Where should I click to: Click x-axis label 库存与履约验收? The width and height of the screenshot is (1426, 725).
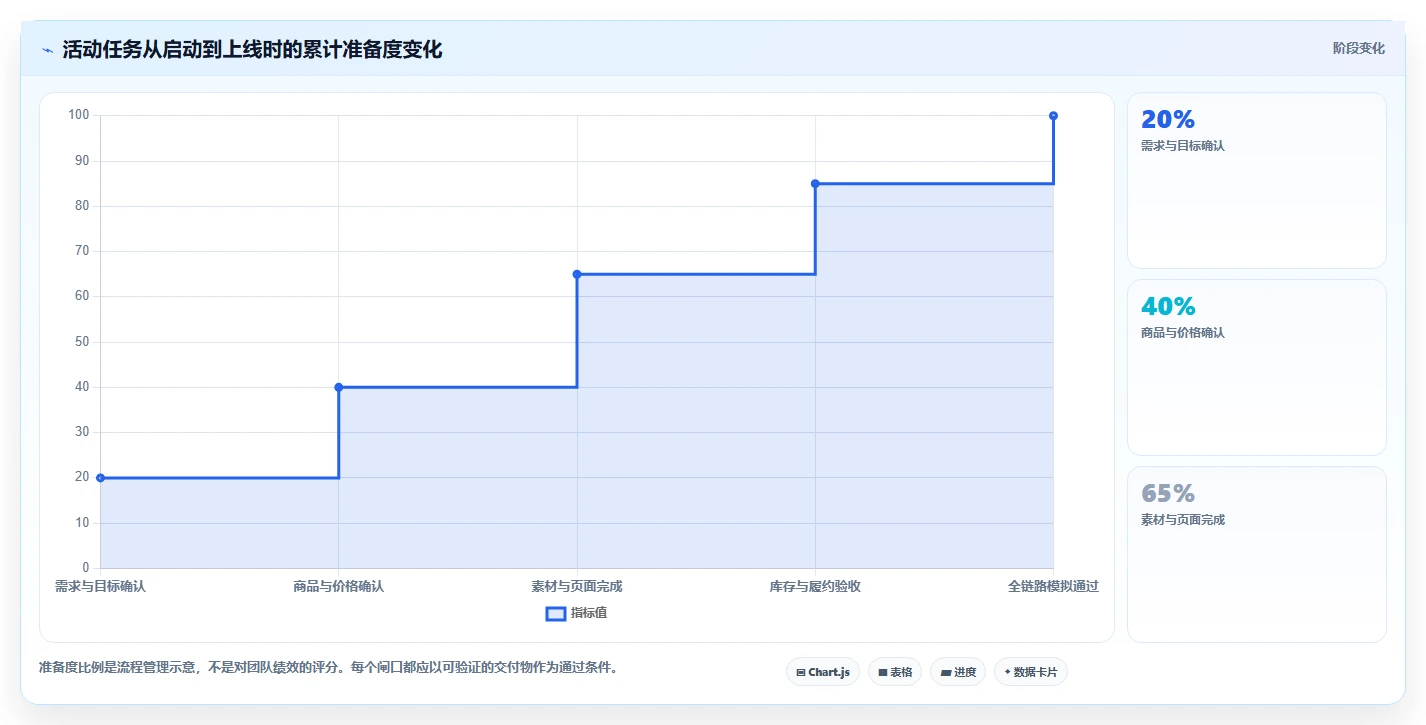pyautogui.click(x=815, y=586)
